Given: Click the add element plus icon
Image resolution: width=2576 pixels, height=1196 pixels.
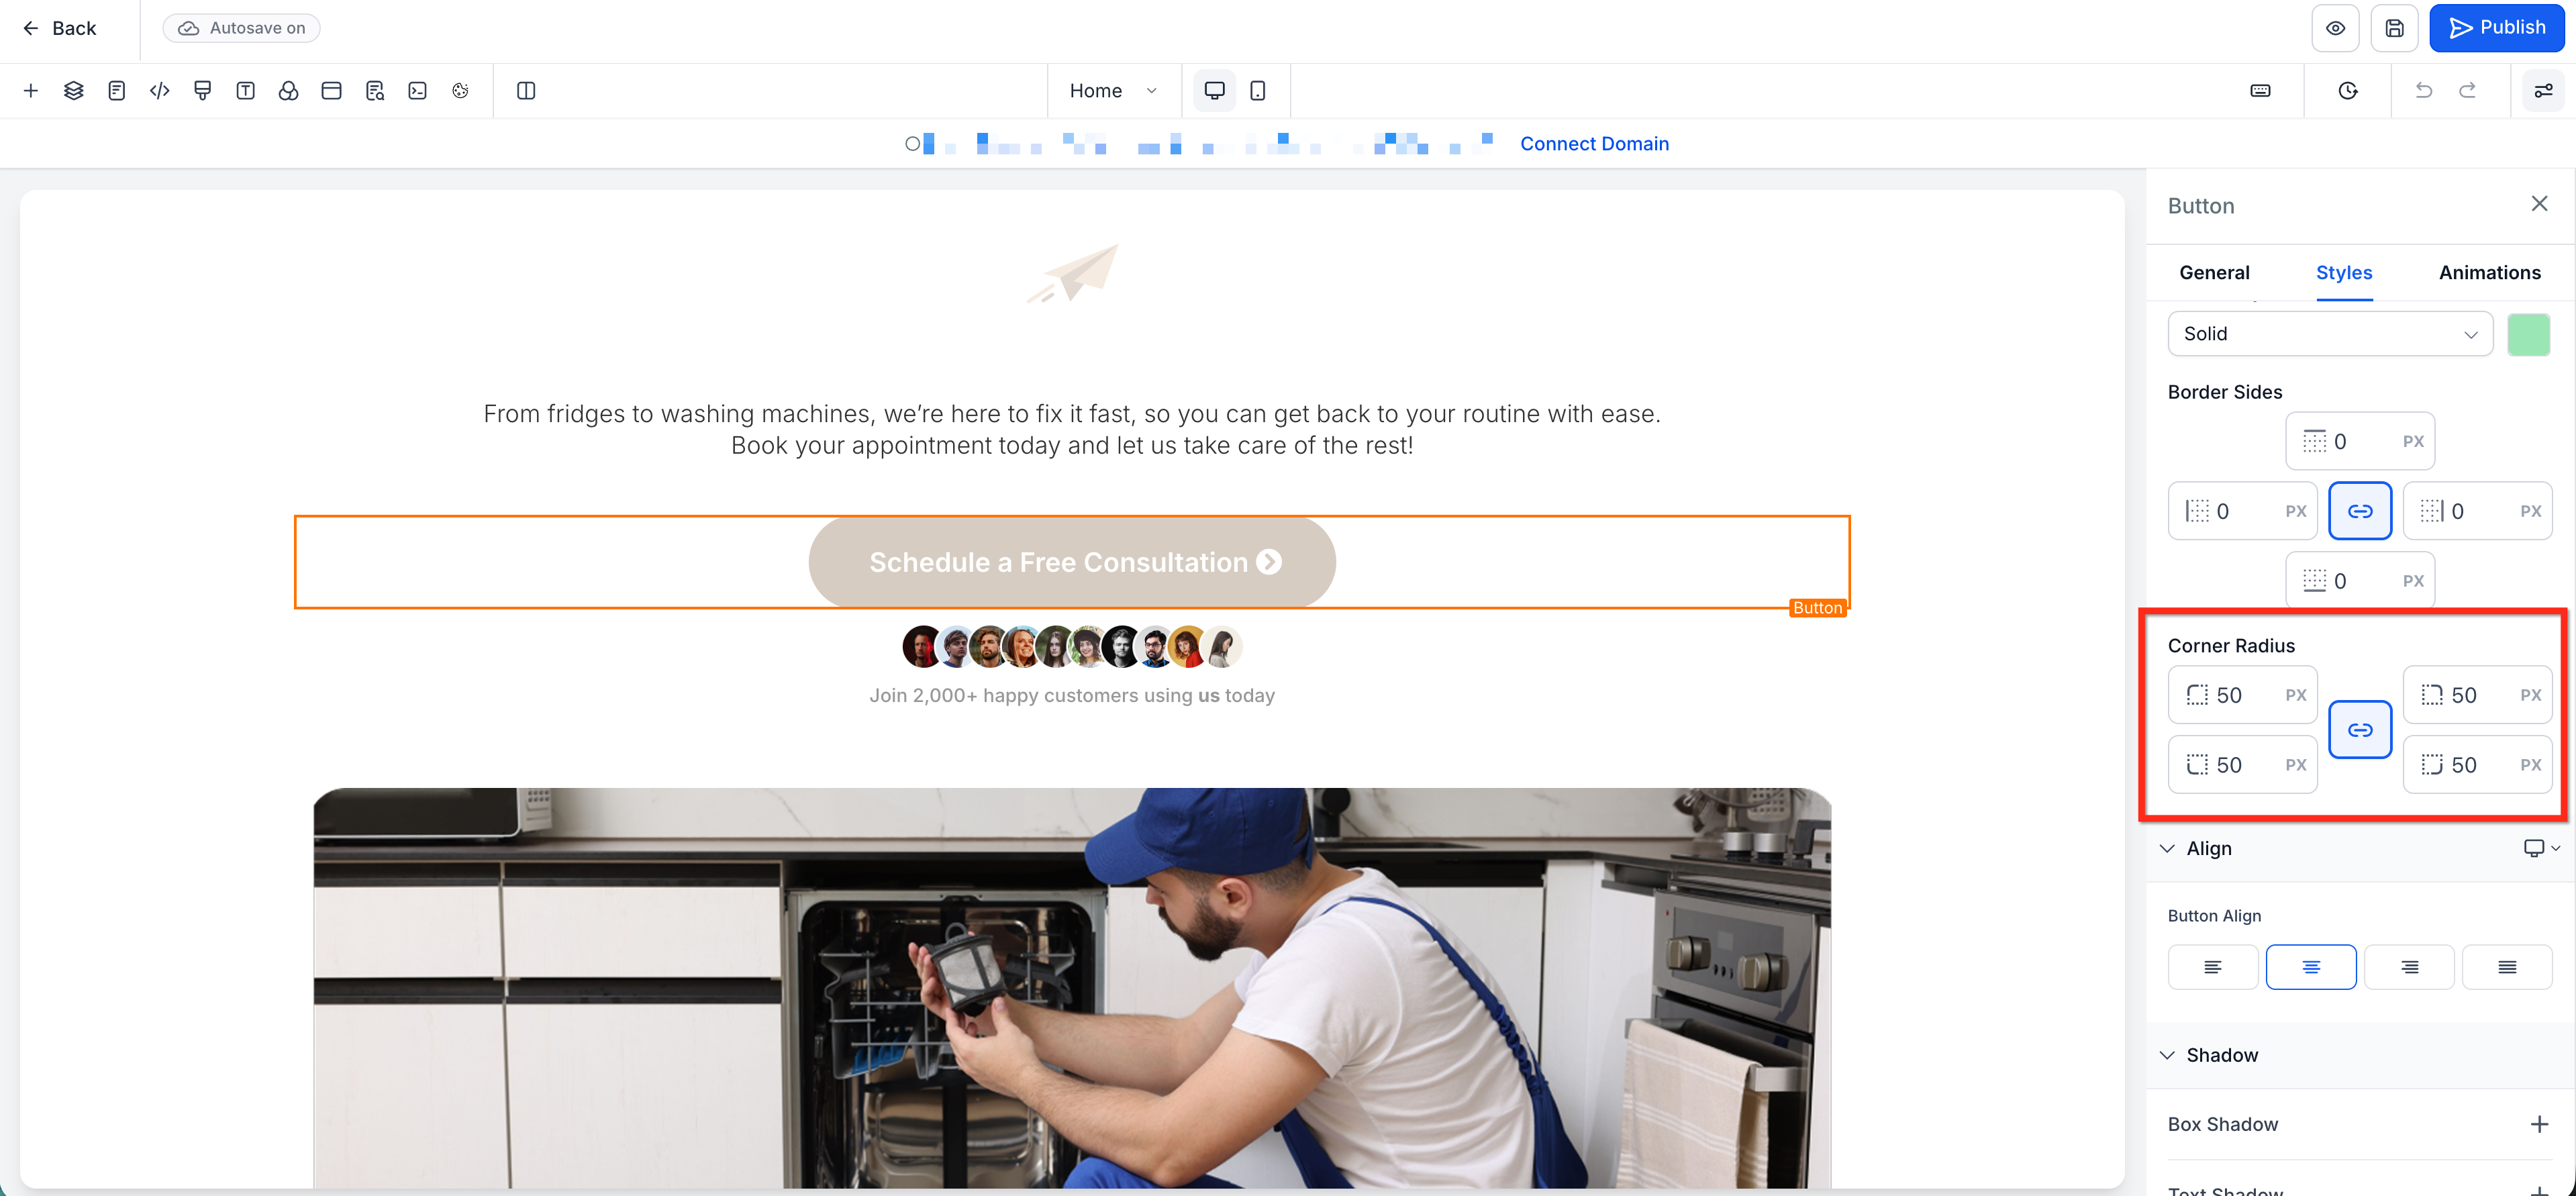Looking at the screenshot, I should point(30,91).
